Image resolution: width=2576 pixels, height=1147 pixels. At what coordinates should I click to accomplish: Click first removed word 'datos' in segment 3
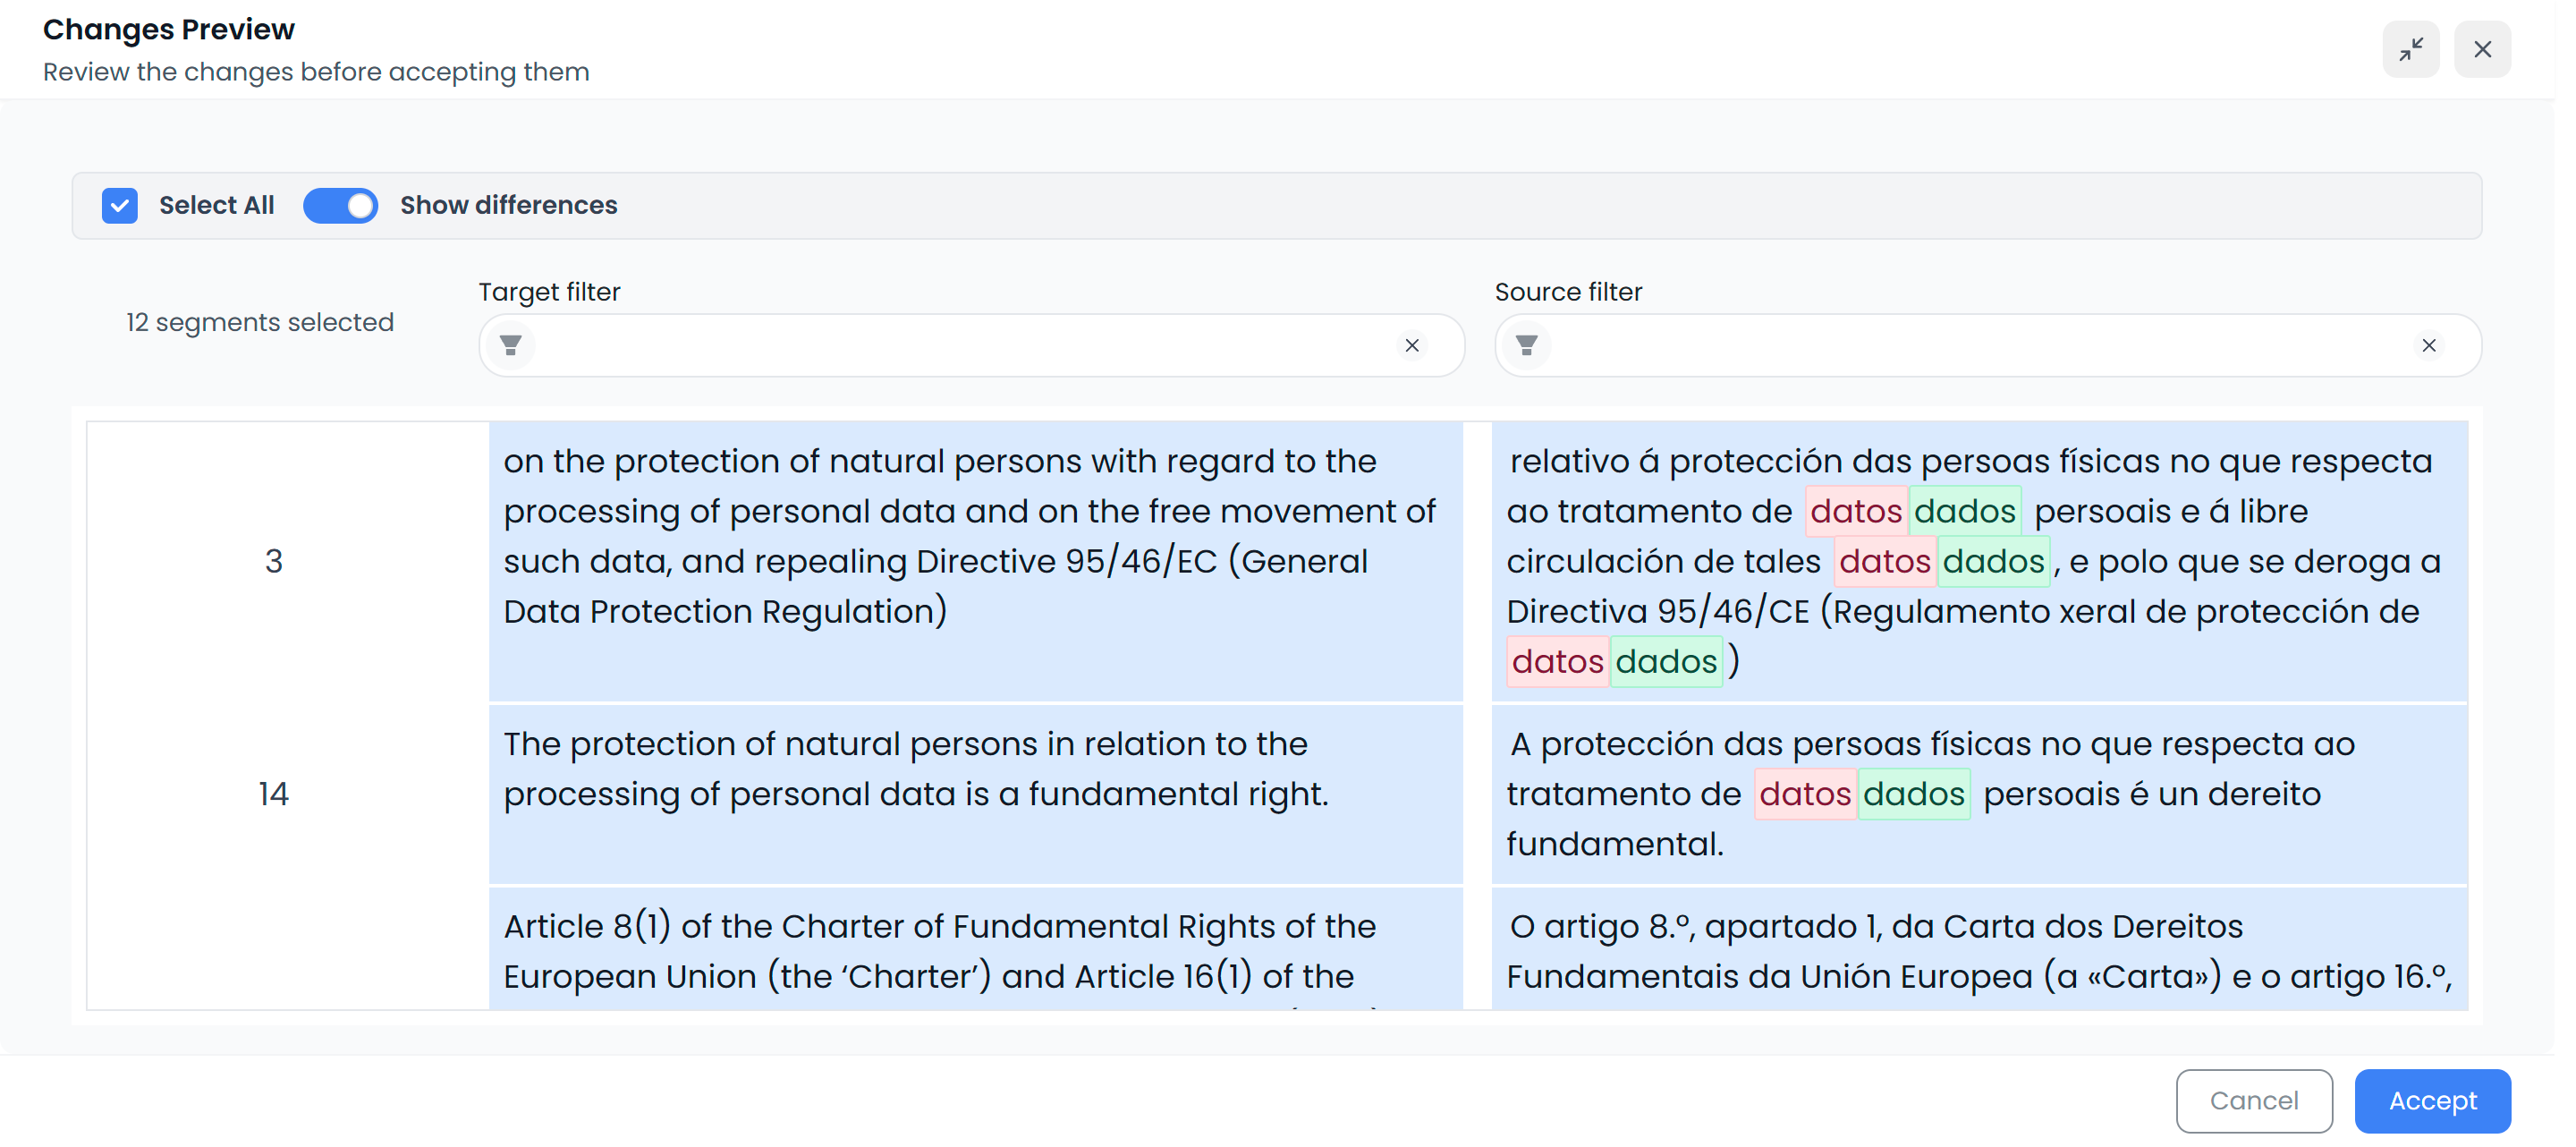point(1855,511)
